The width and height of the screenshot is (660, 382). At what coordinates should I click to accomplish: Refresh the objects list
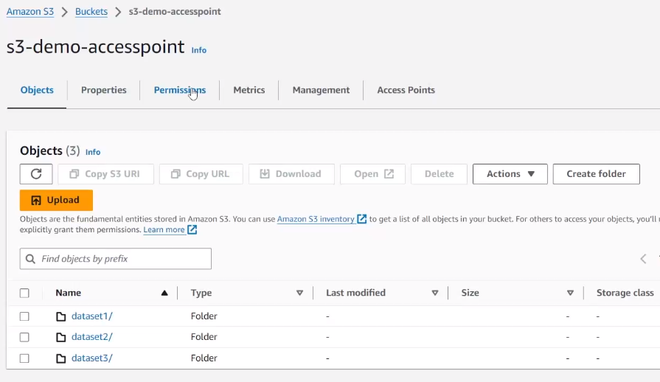(36, 174)
